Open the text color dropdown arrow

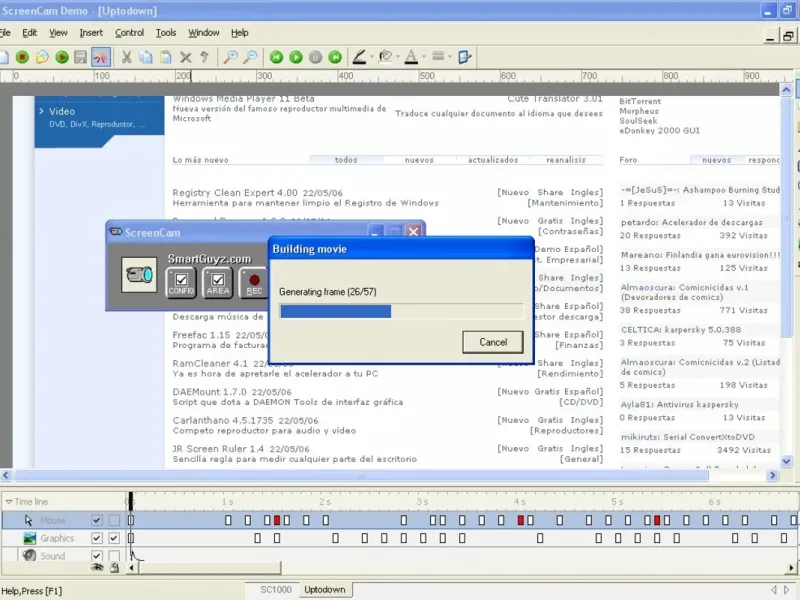424,57
